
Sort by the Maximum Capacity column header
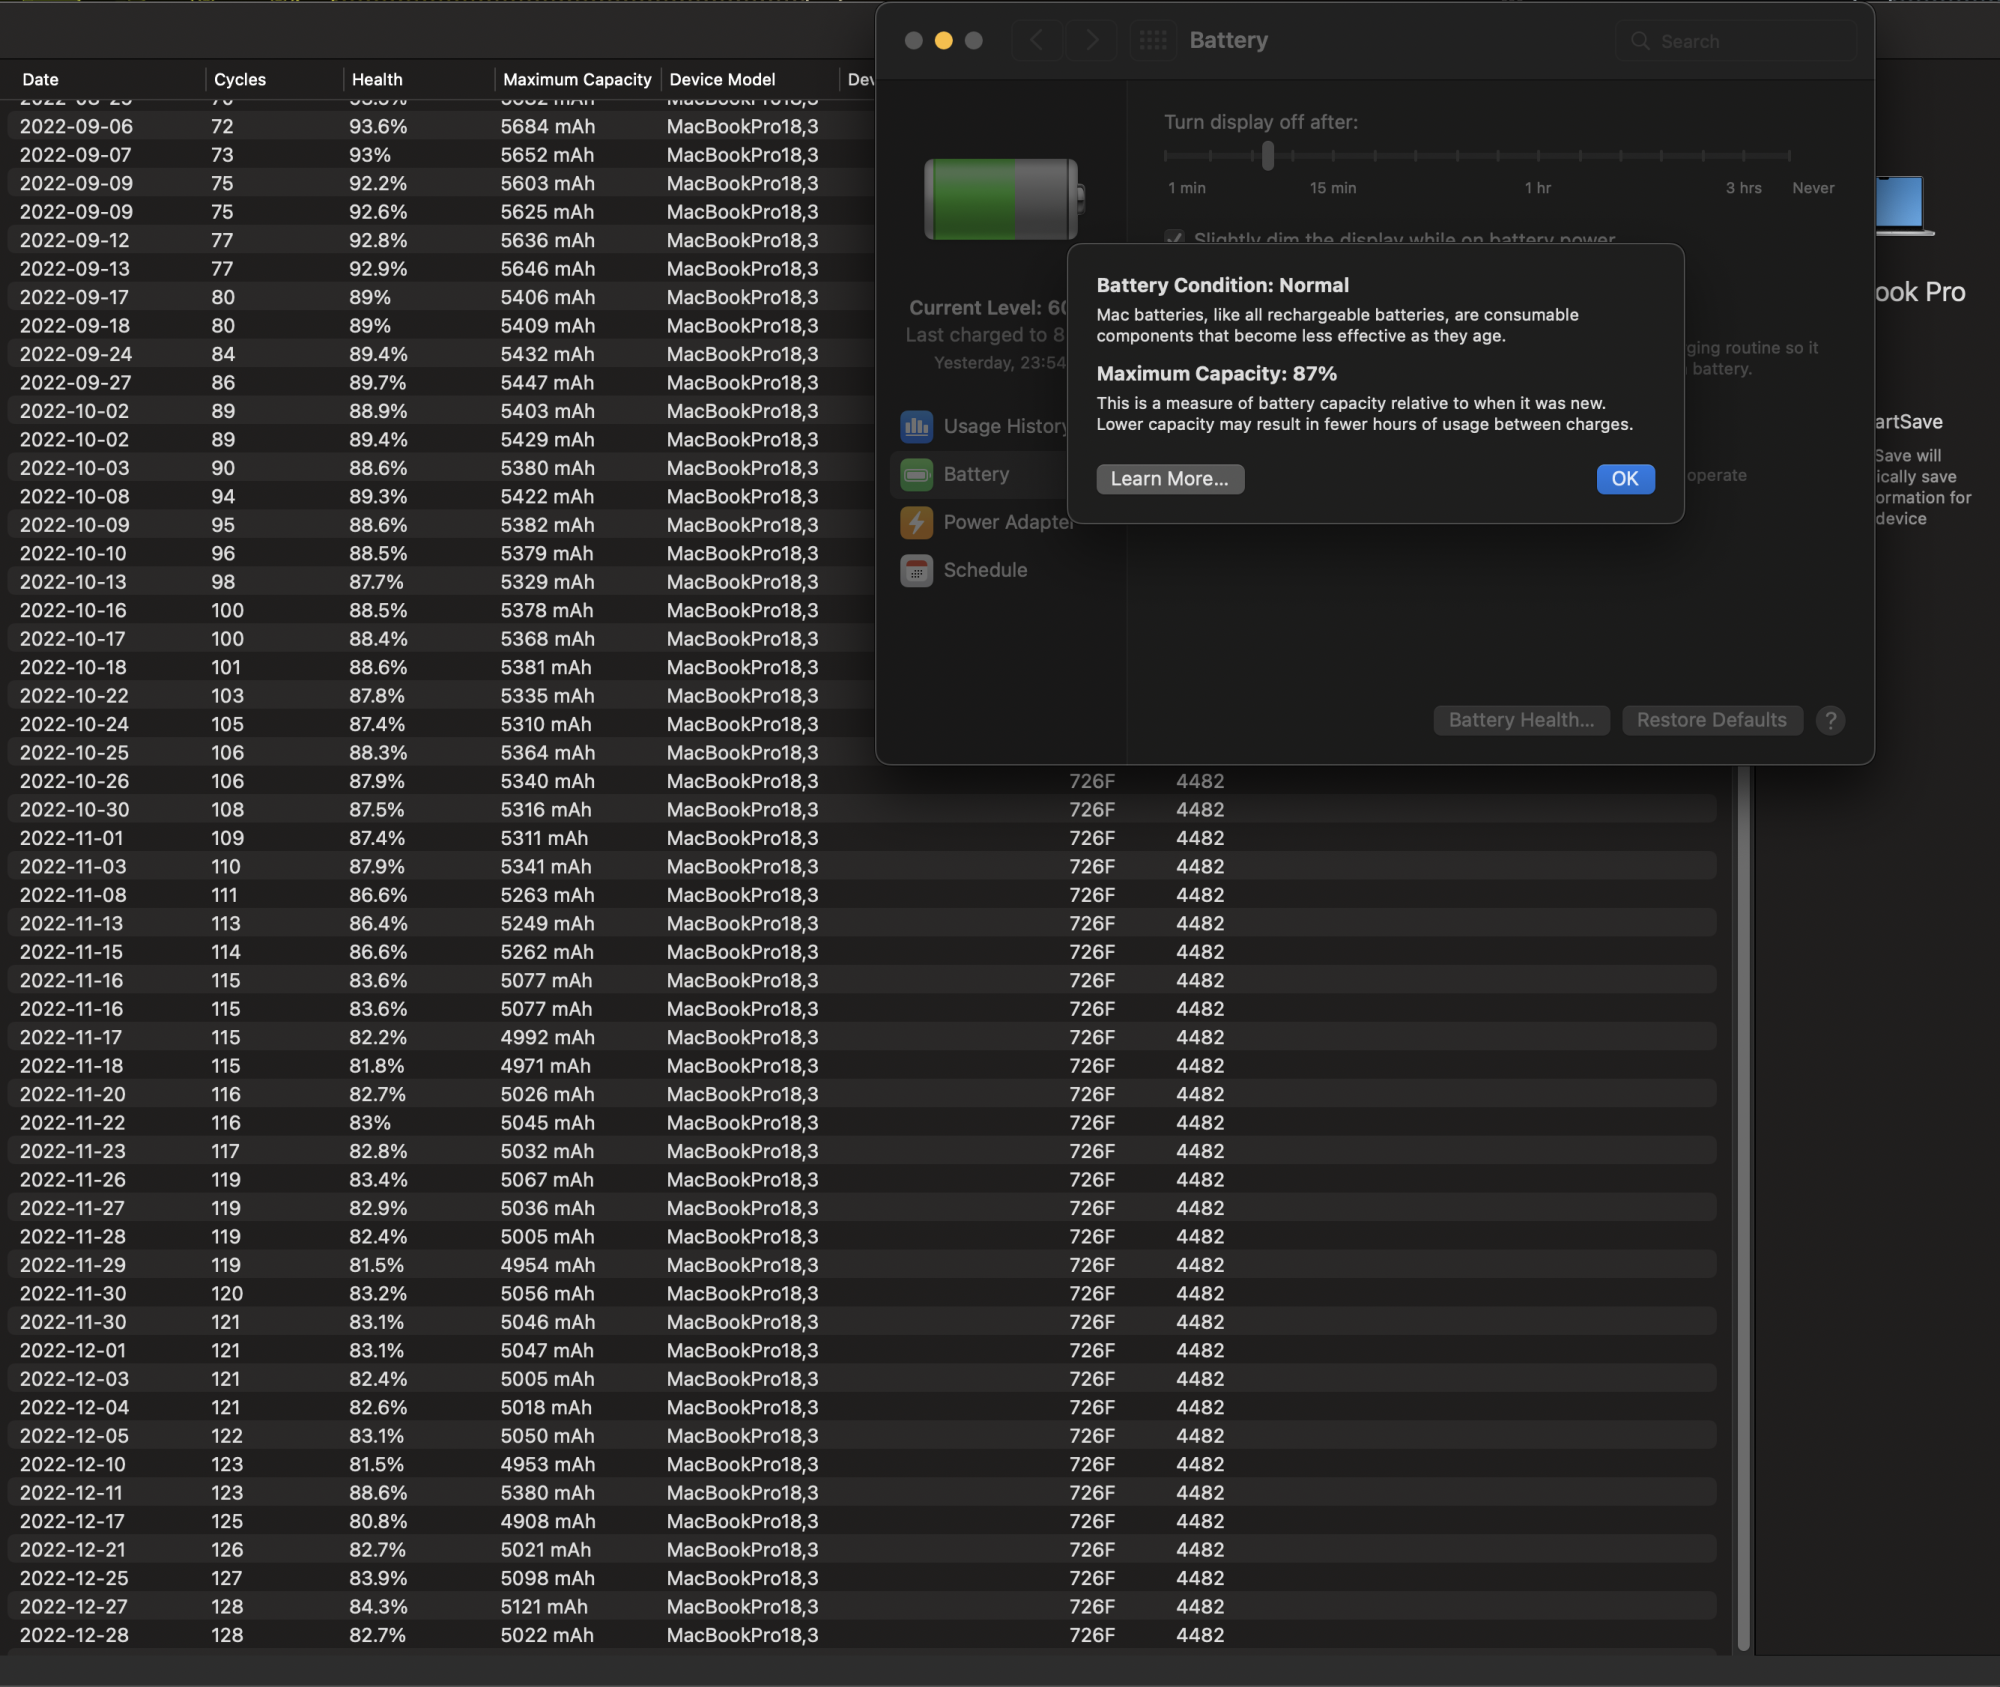click(x=576, y=80)
